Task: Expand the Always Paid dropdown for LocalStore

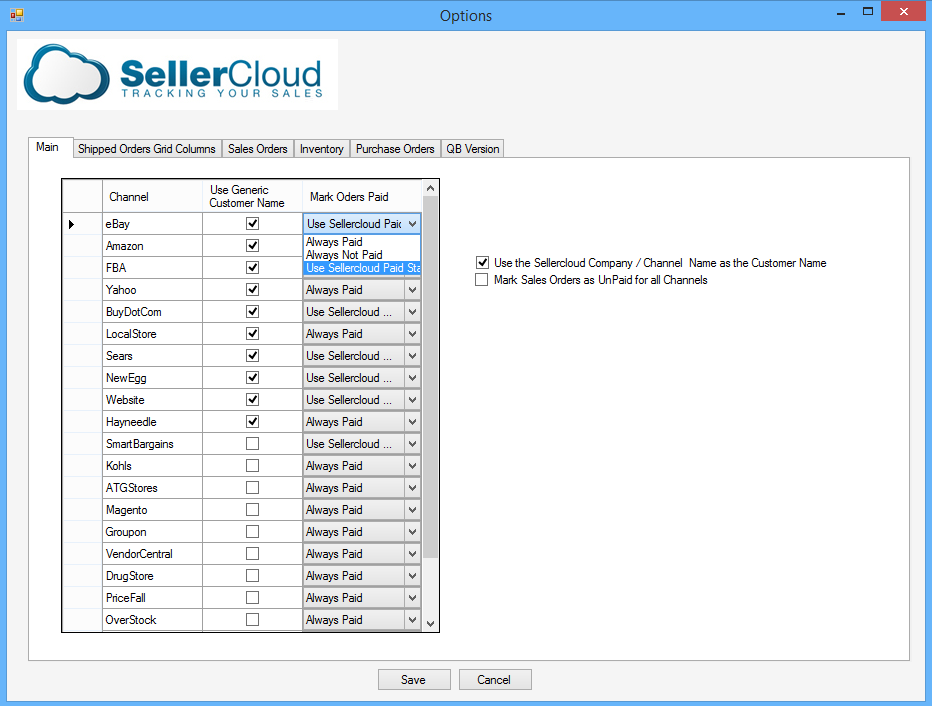Action: click(412, 333)
